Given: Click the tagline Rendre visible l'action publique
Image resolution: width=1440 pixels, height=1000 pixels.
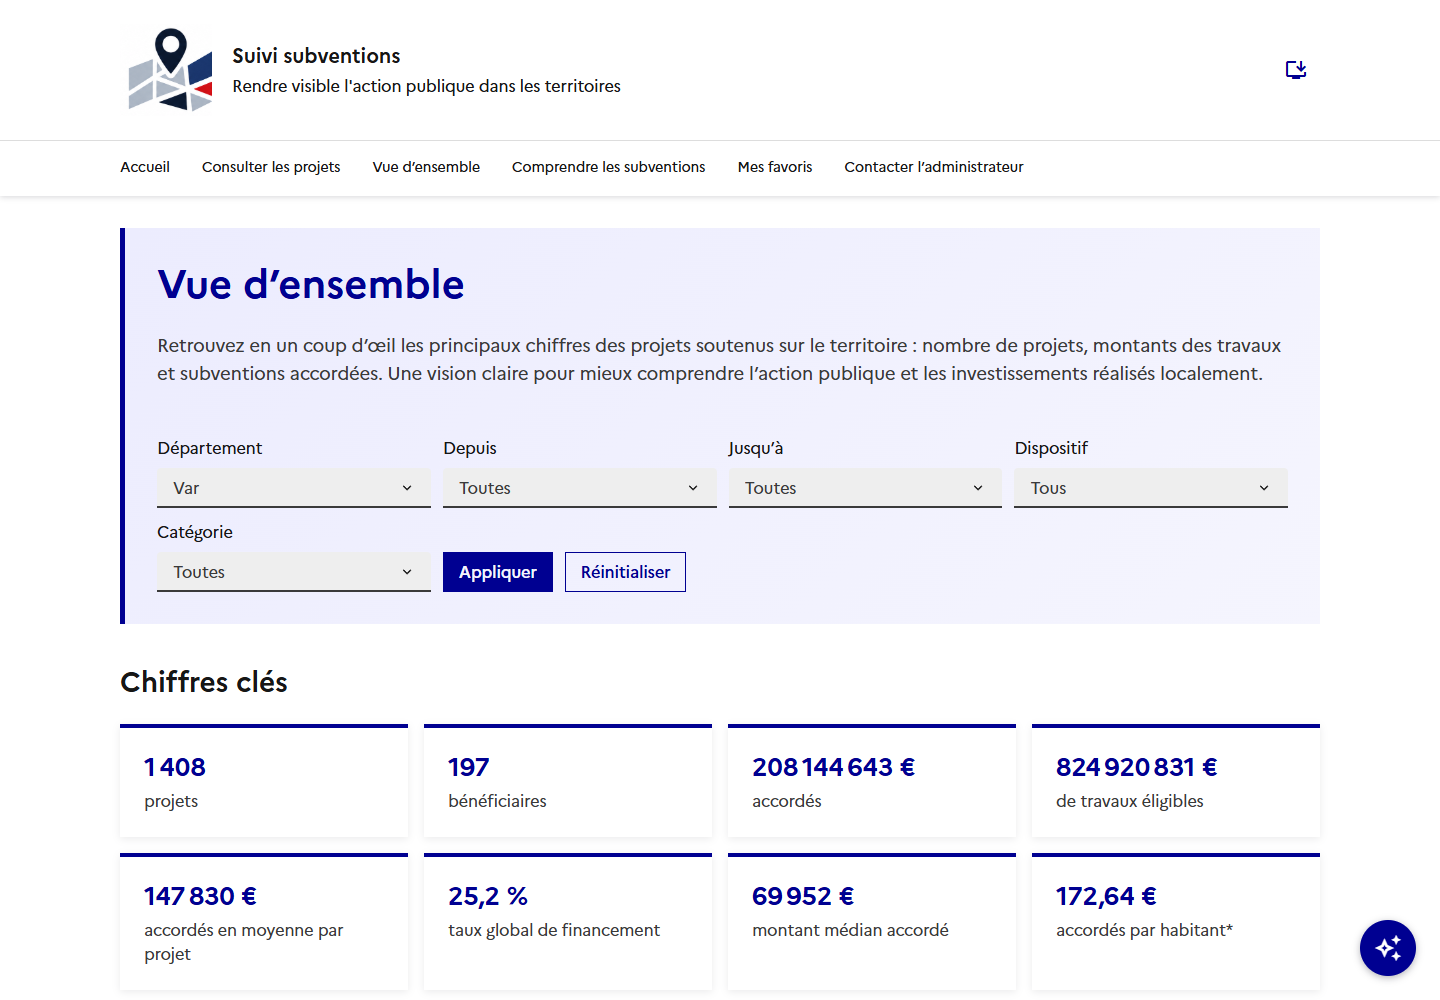Looking at the screenshot, I should [x=426, y=86].
